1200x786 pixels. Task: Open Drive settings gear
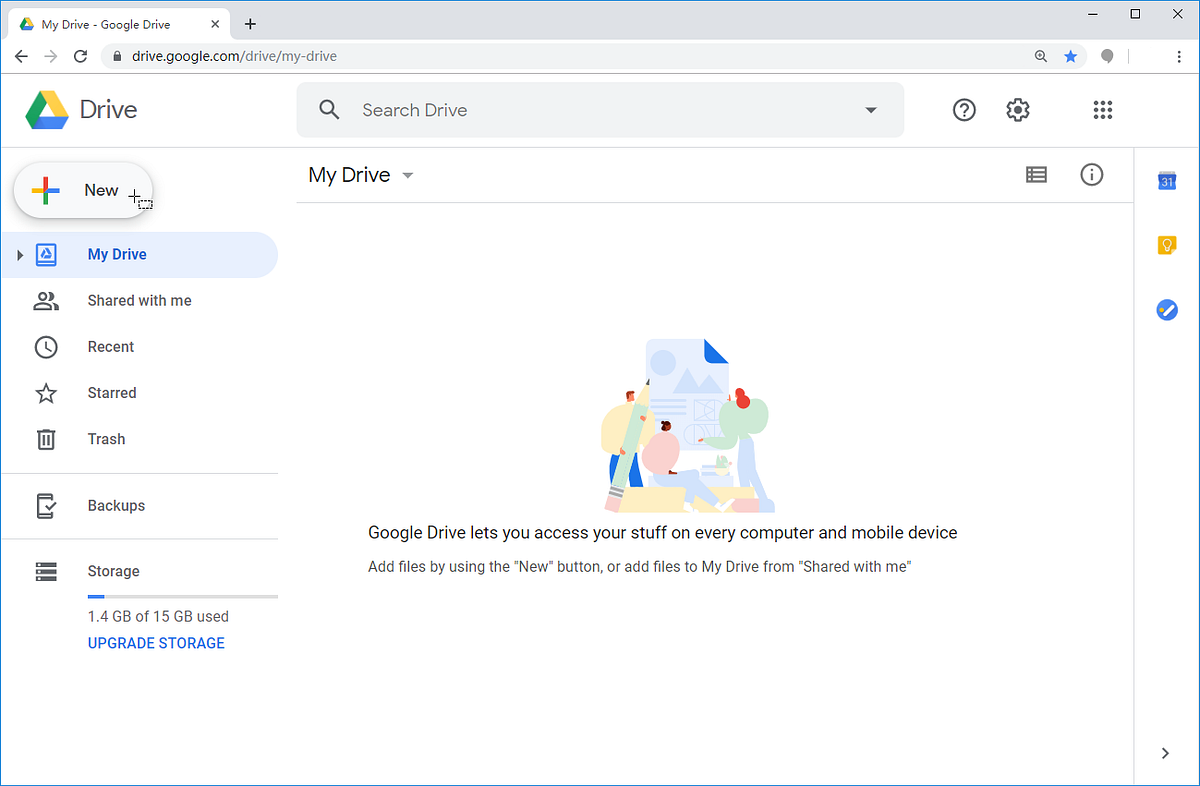click(x=1017, y=110)
